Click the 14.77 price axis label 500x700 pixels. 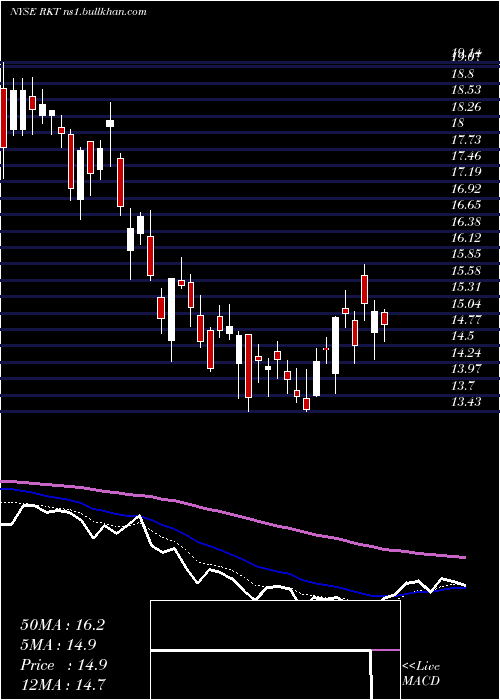tap(466, 320)
